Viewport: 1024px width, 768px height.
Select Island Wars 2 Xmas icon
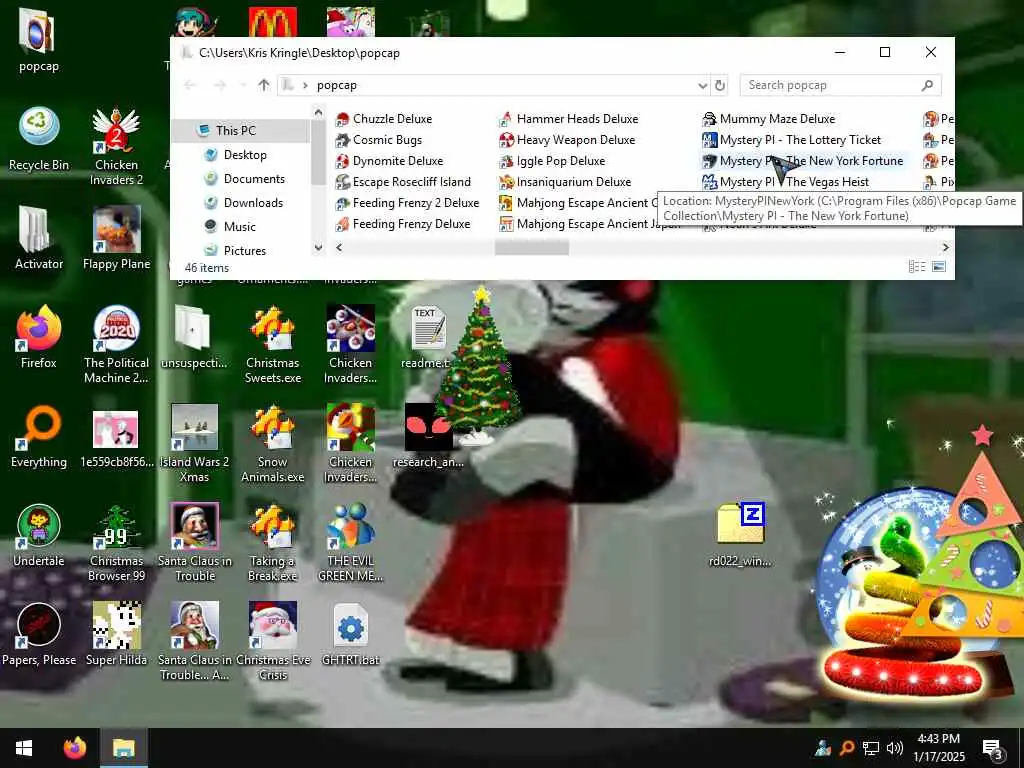click(194, 443)
